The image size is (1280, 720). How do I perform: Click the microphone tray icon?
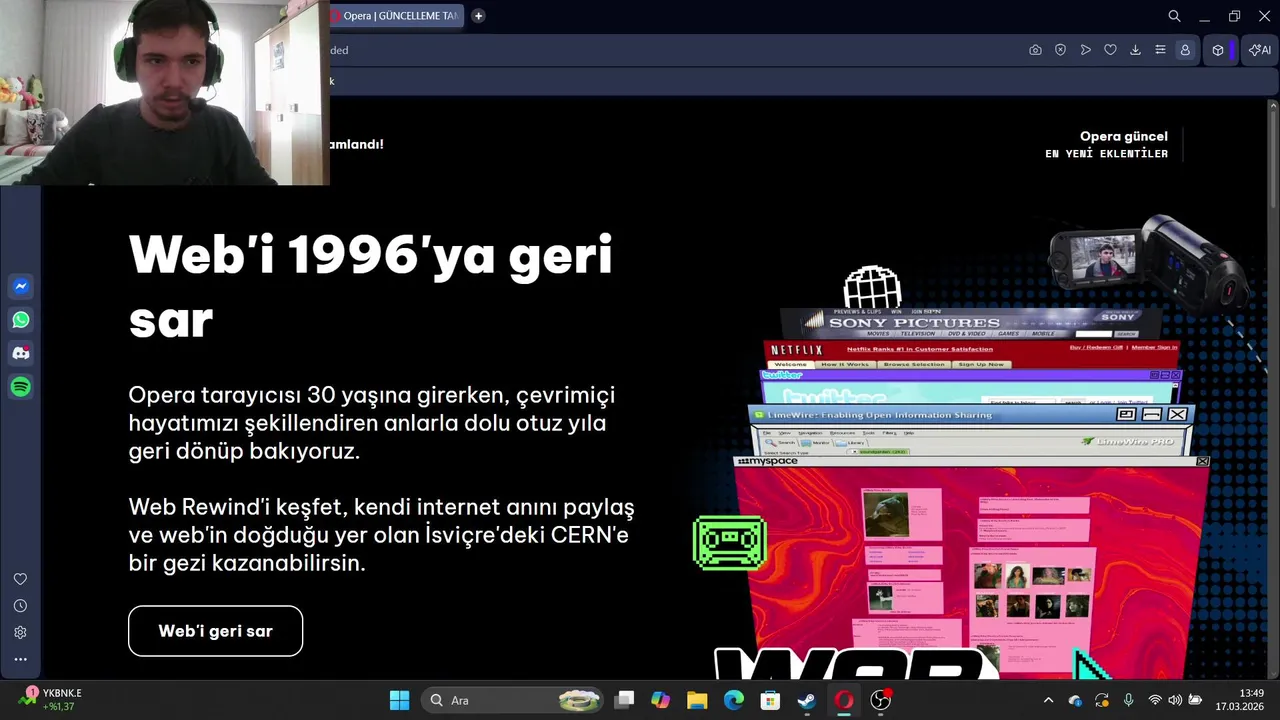coord(1128,700)
